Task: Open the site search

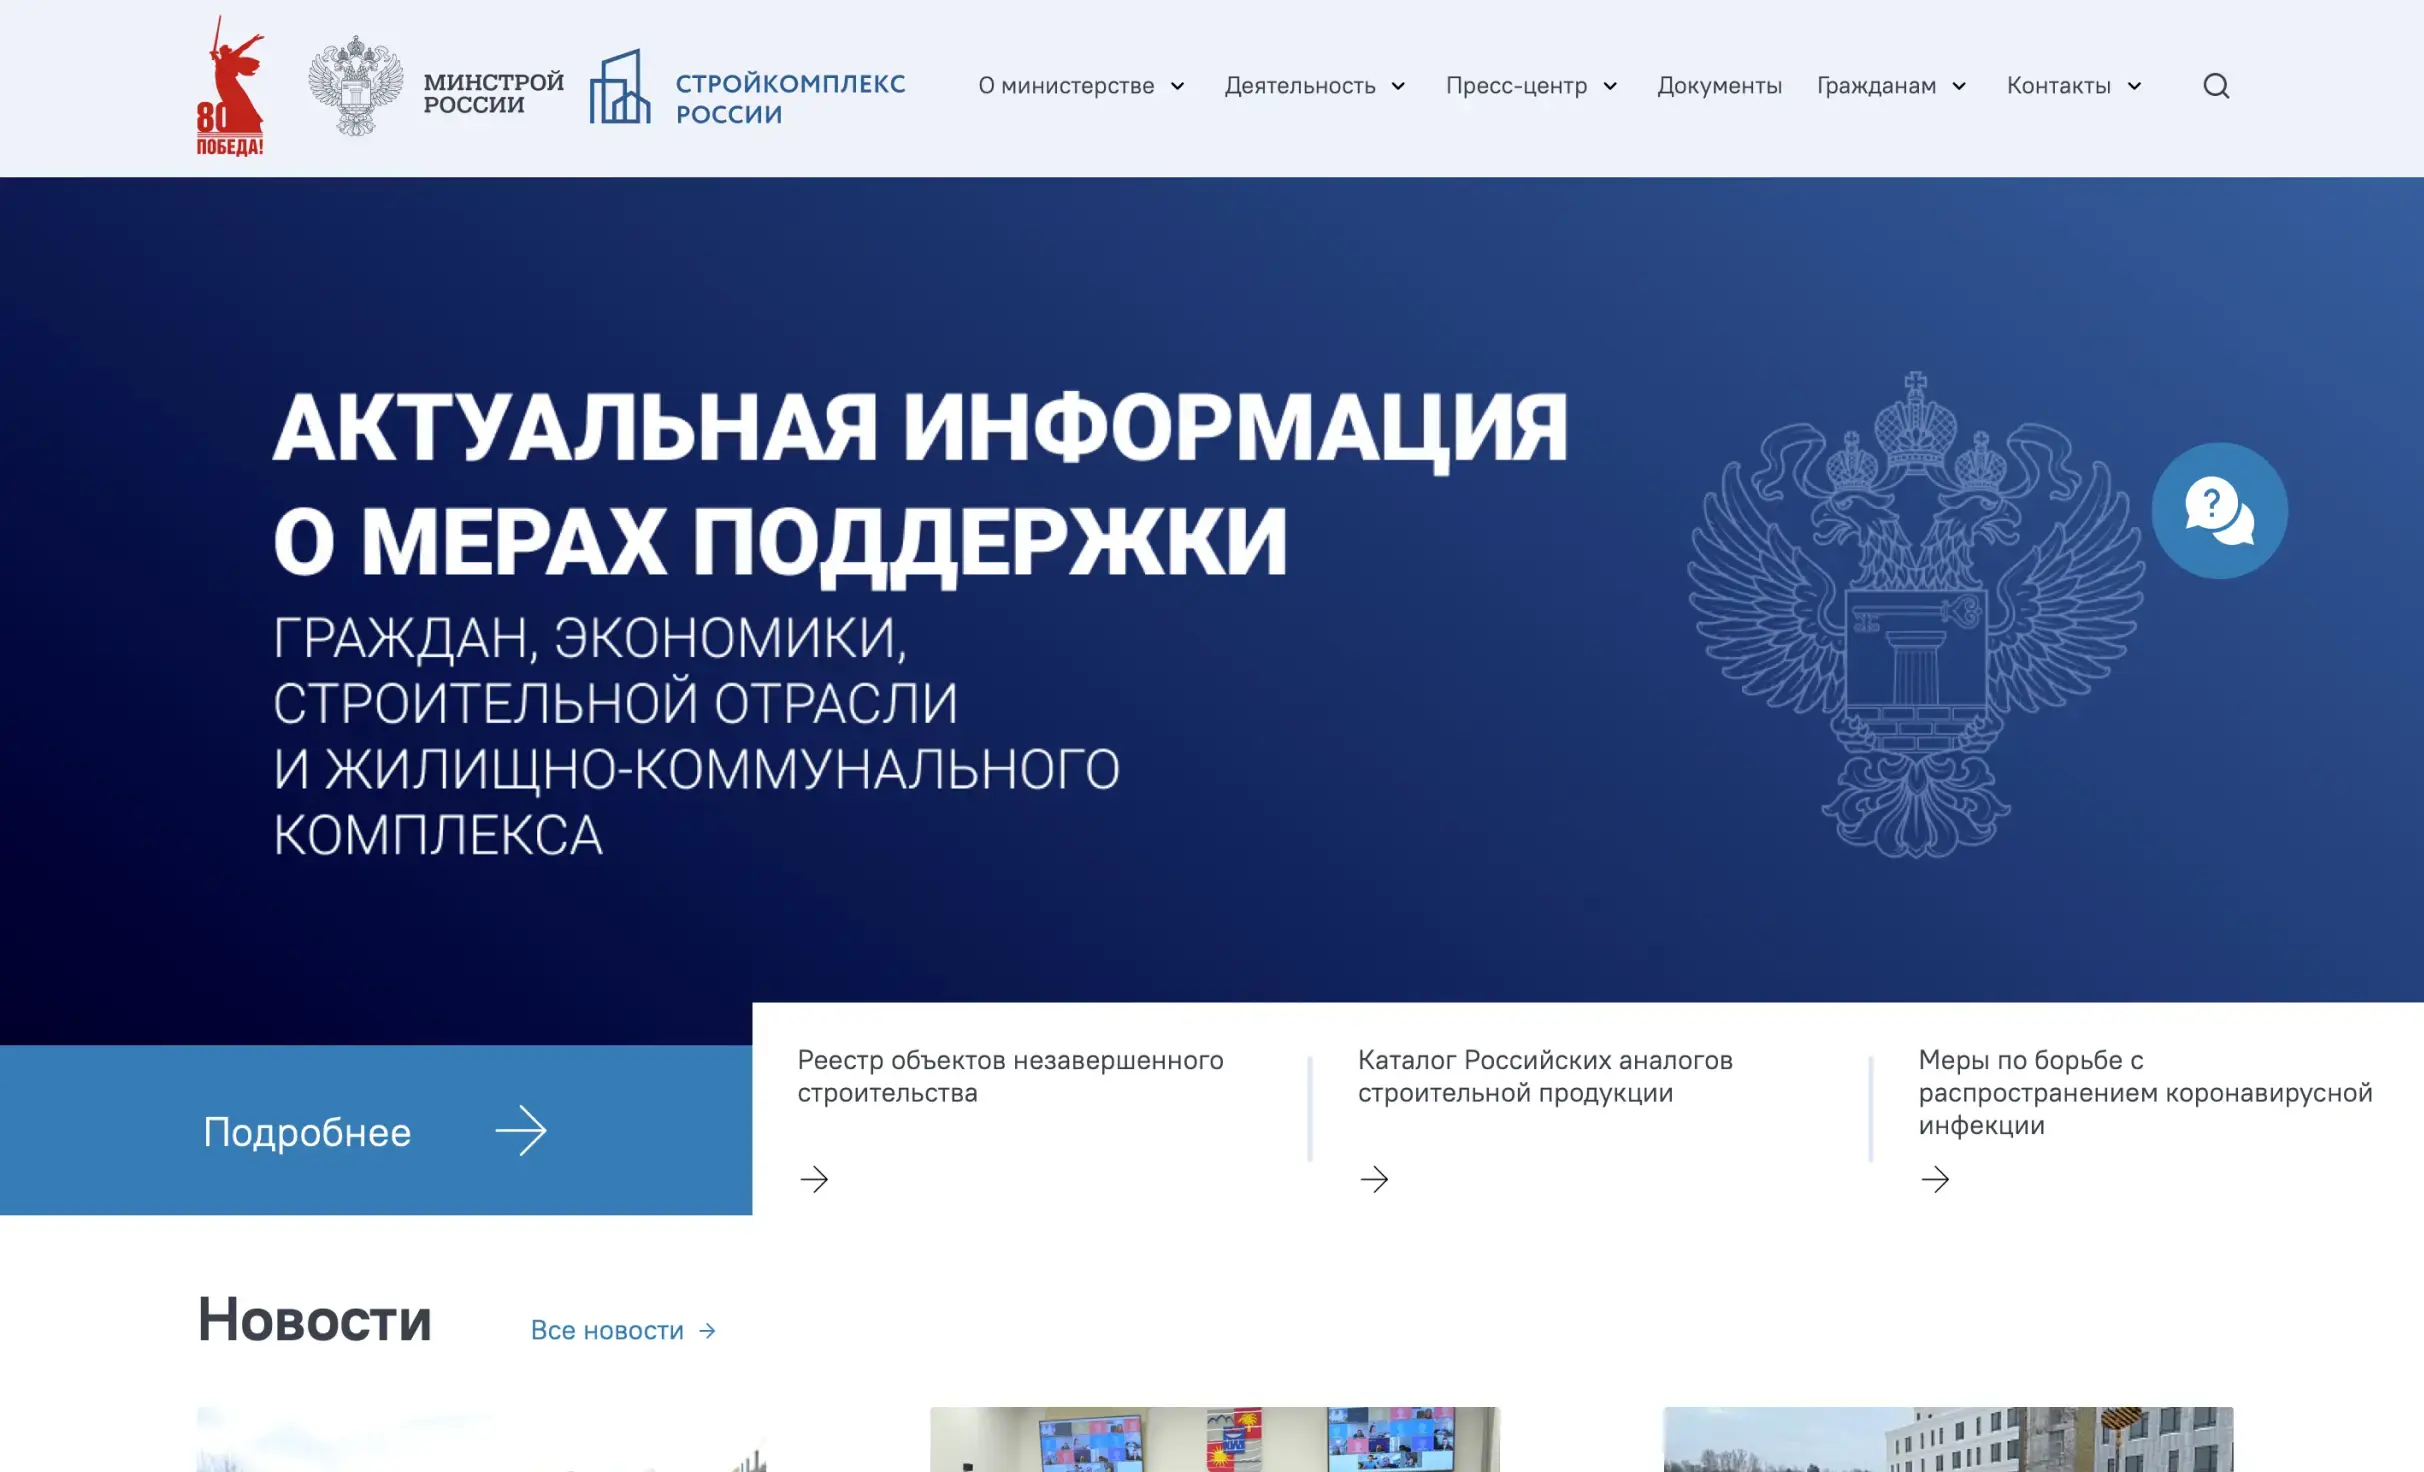Action: click(2216, 86)
